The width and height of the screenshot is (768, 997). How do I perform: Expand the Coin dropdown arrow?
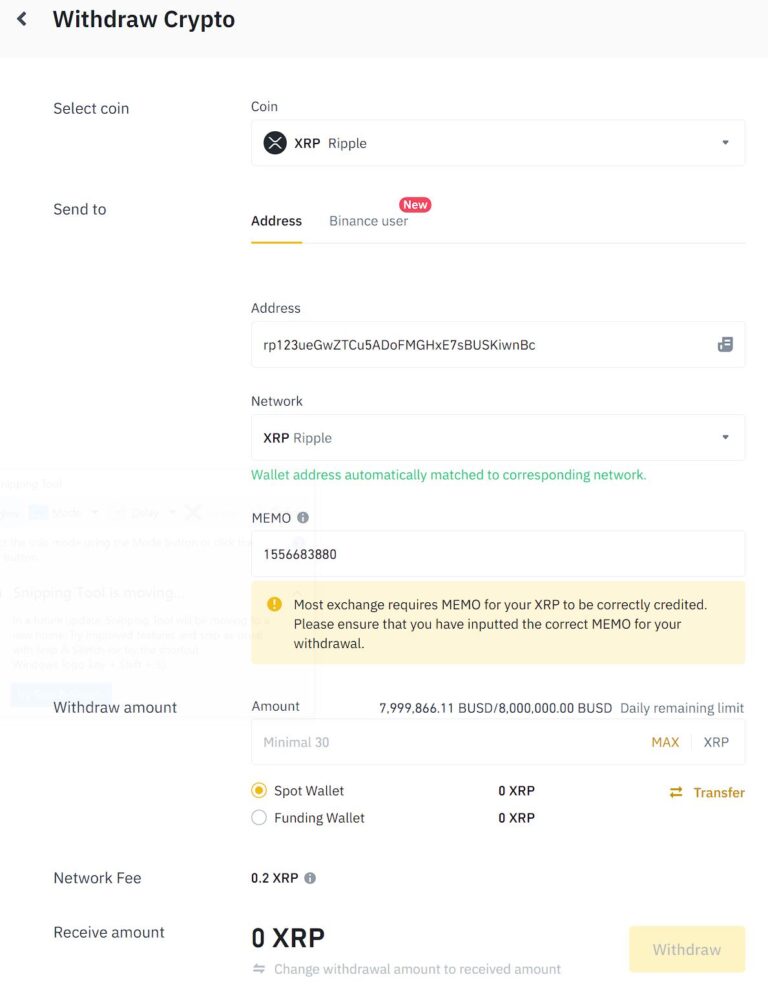coord(725,143)
